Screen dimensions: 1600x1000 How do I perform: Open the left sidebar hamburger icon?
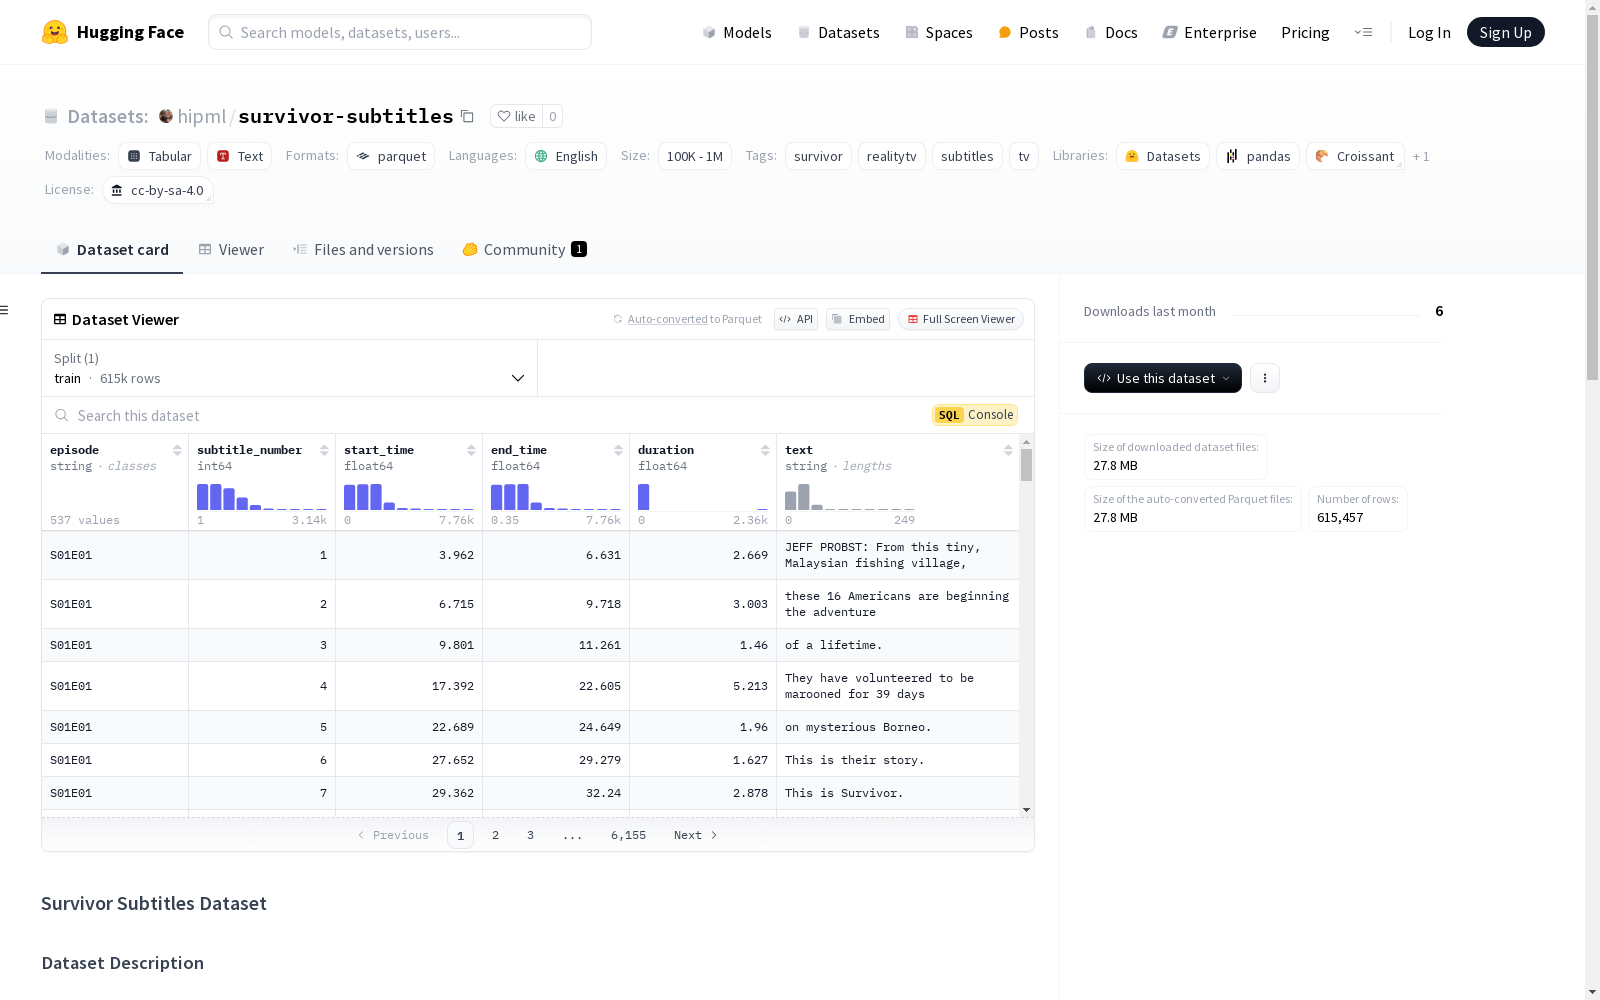(4, 310)
